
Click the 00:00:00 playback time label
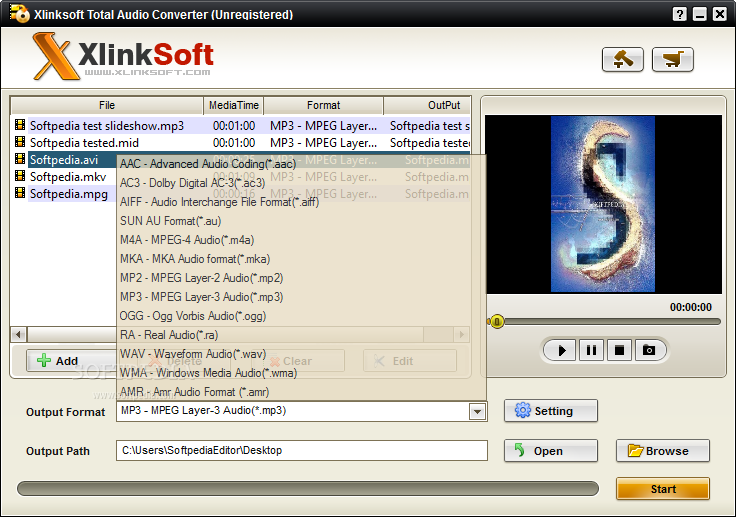coord(690,307)
